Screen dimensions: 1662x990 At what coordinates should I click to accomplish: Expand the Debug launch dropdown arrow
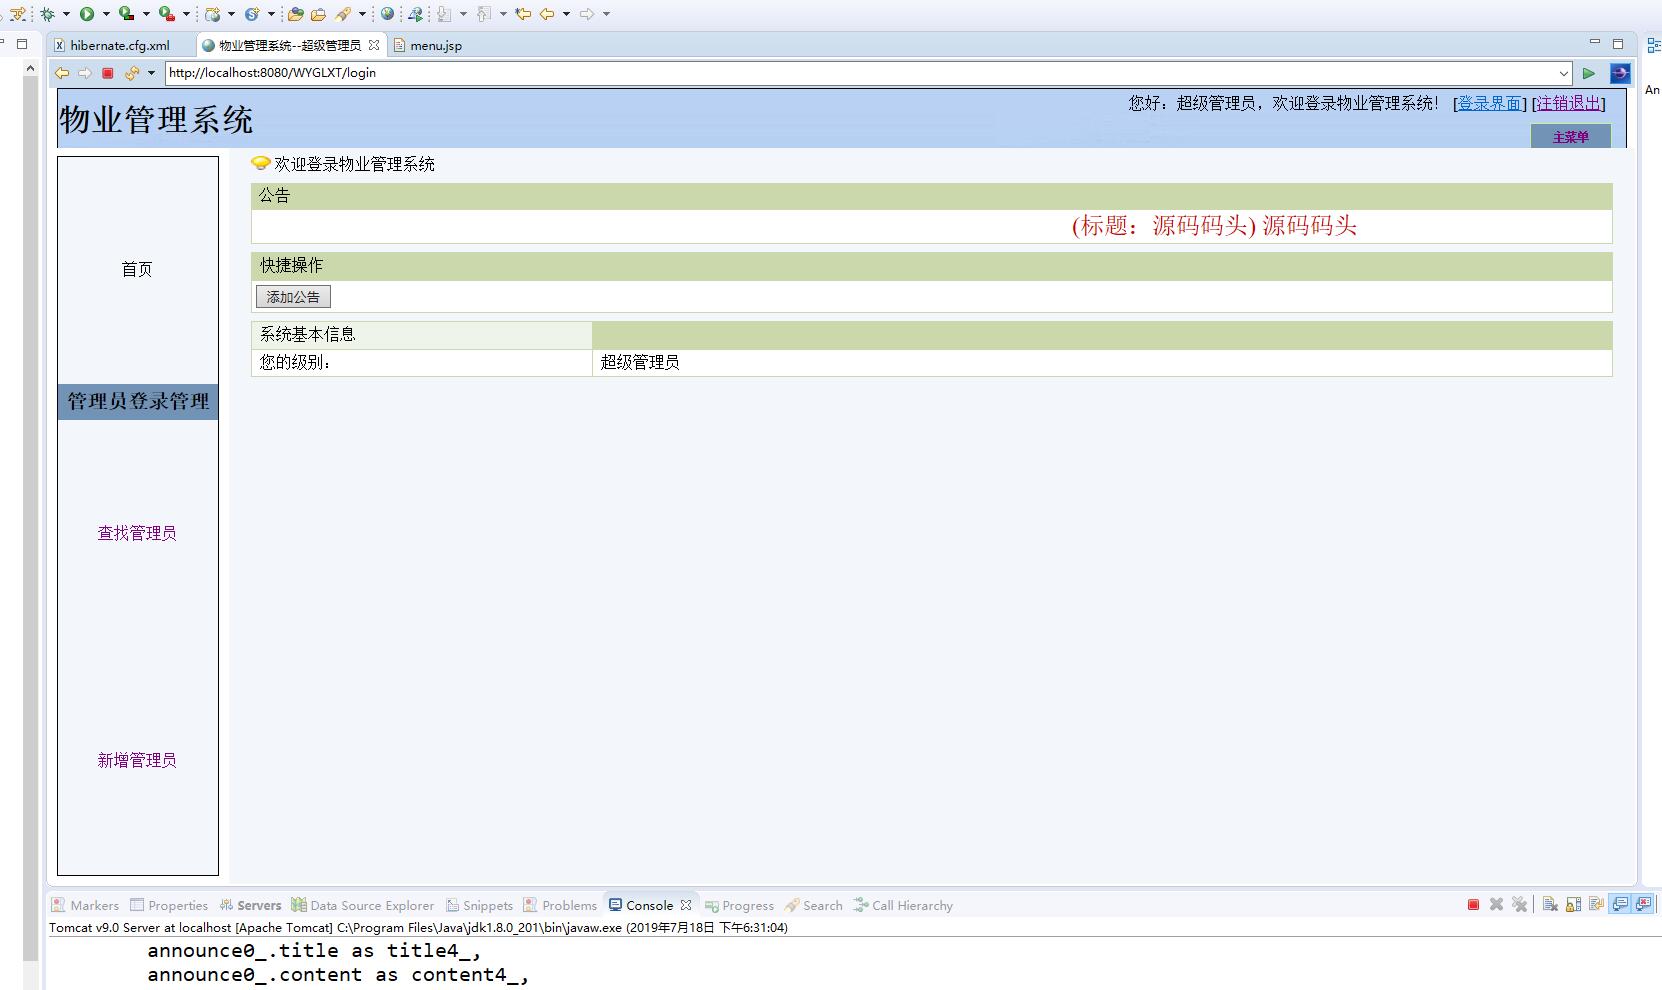pyautogui.click(x=66, y=14)
